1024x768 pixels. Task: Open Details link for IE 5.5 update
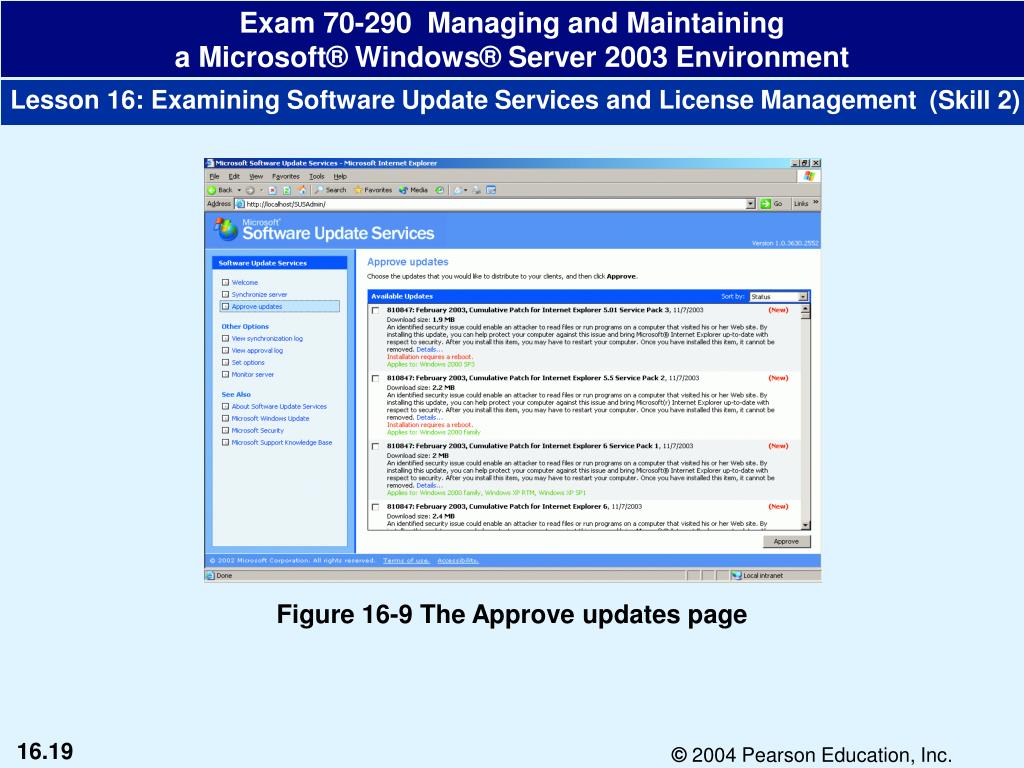(429, 417)
